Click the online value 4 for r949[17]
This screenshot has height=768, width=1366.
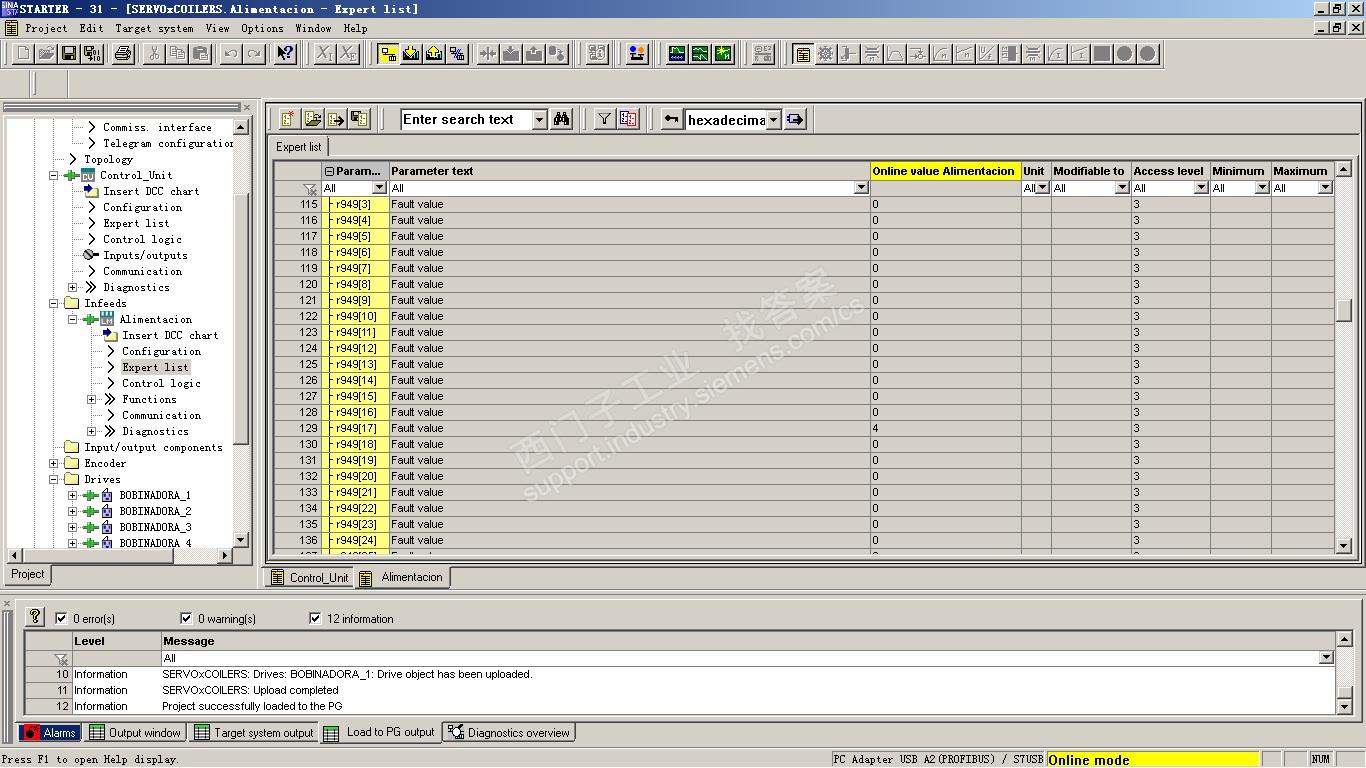pyautogui.click(x=945, y=428)
